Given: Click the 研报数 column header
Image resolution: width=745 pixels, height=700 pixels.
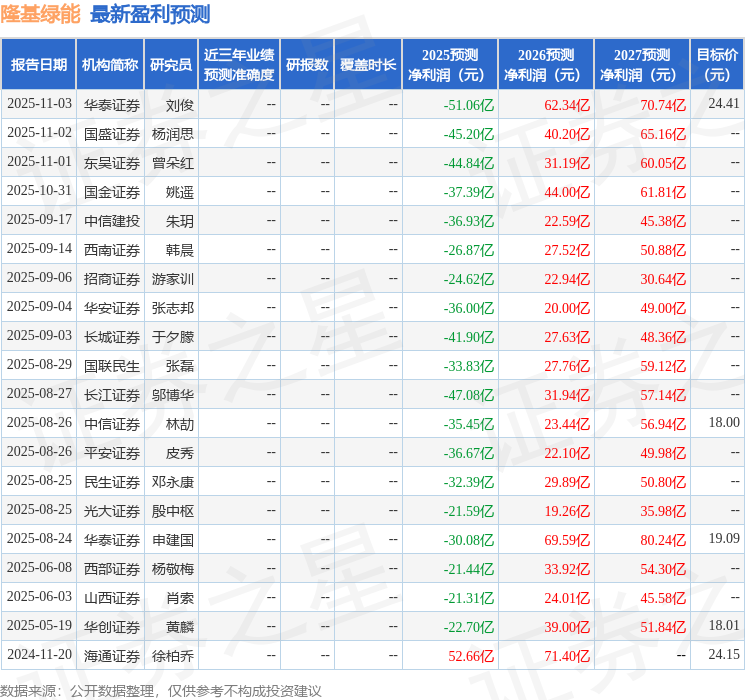Looking at the screenshot, I should pyautogui.click(x=306, y=64).
